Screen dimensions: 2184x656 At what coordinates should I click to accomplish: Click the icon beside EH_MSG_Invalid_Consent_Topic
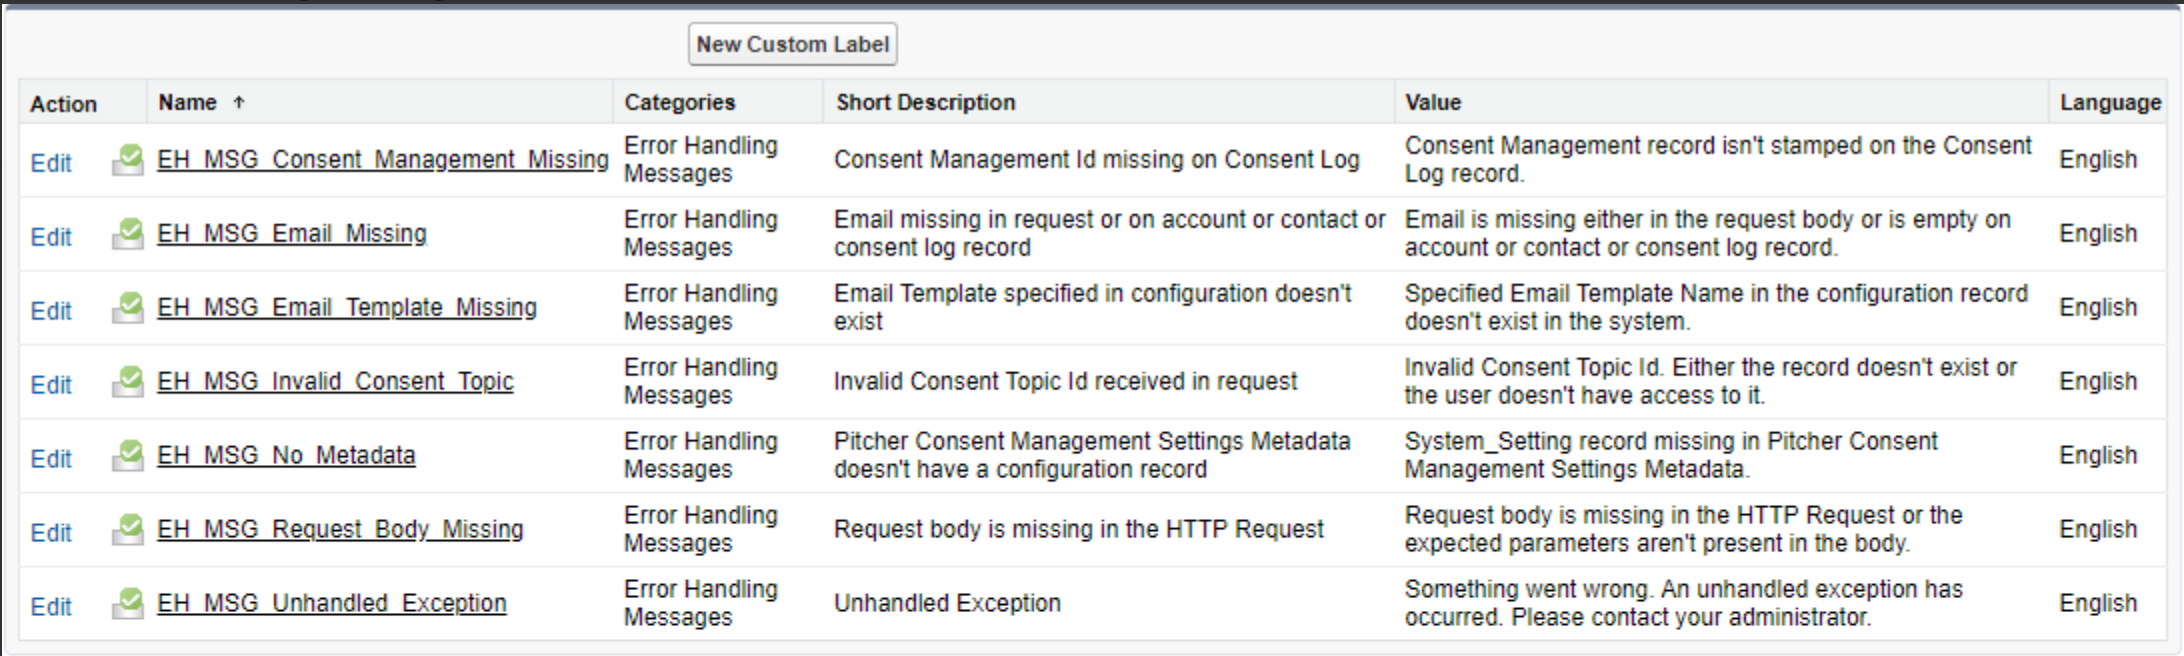tap(127, 382)
